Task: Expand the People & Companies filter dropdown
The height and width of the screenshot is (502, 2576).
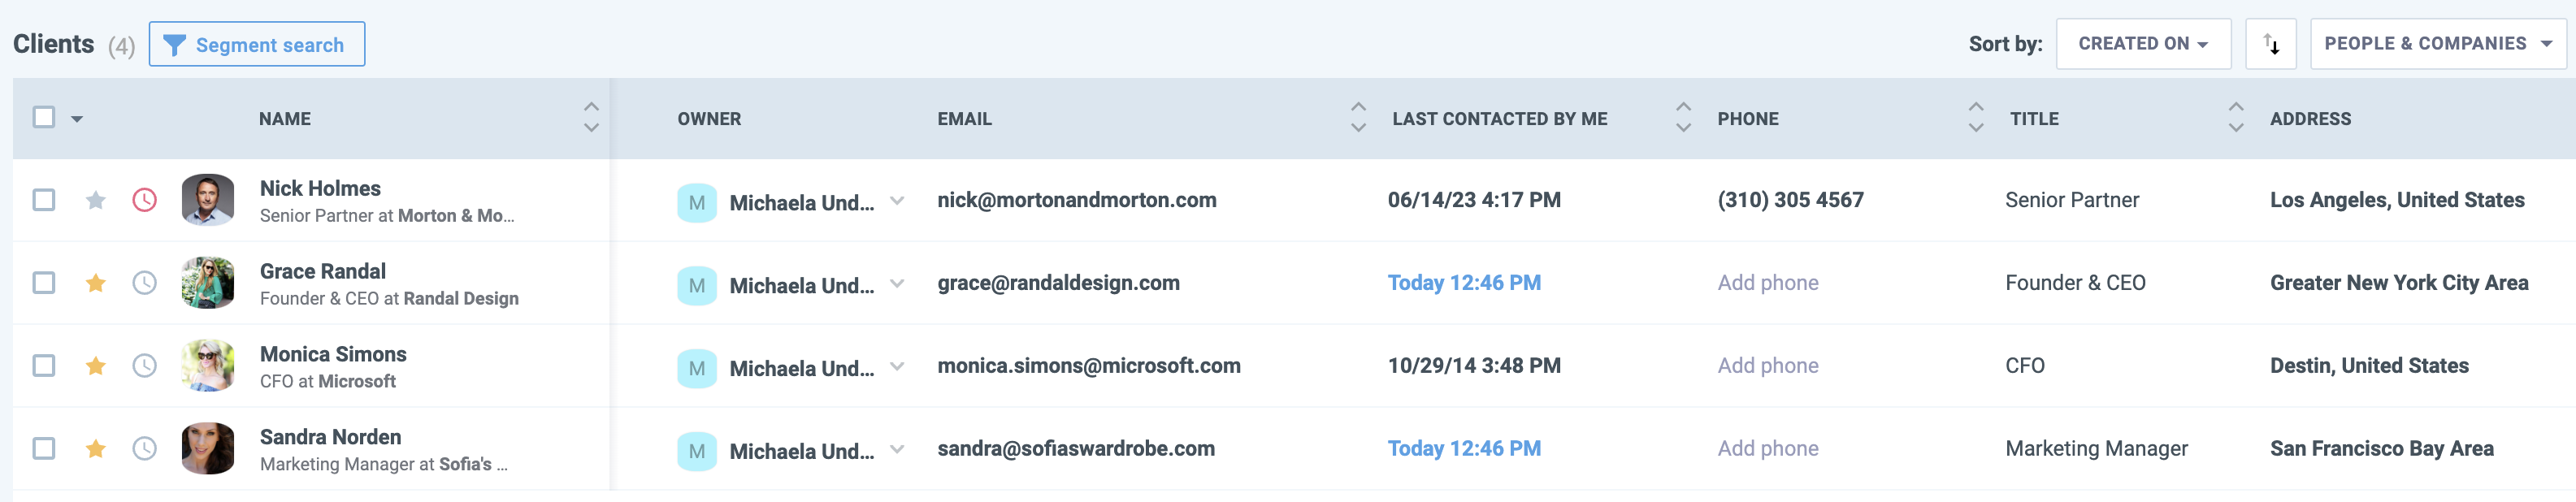Action: tap(2437, 44)
